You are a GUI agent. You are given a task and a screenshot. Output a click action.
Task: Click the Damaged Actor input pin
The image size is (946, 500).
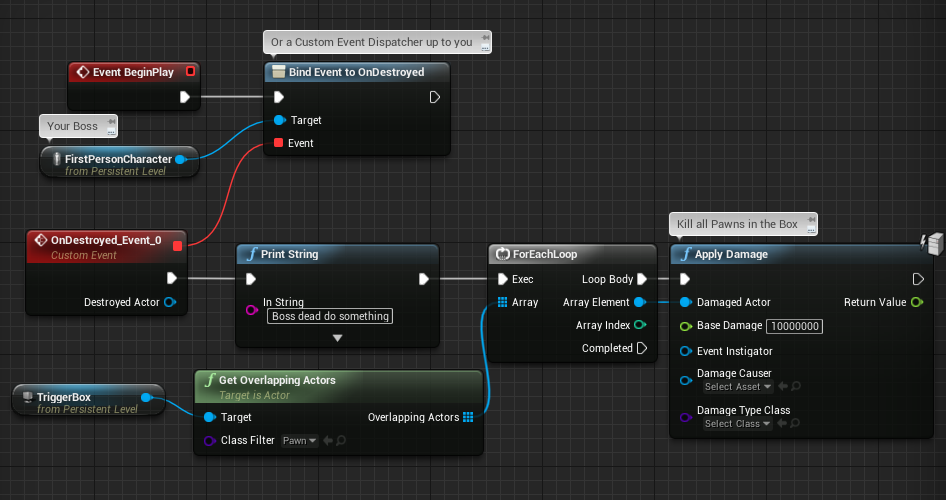click(685, 302)
